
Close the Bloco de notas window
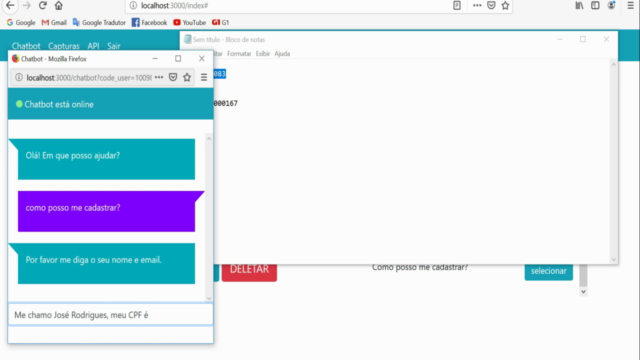pos(606,39)
